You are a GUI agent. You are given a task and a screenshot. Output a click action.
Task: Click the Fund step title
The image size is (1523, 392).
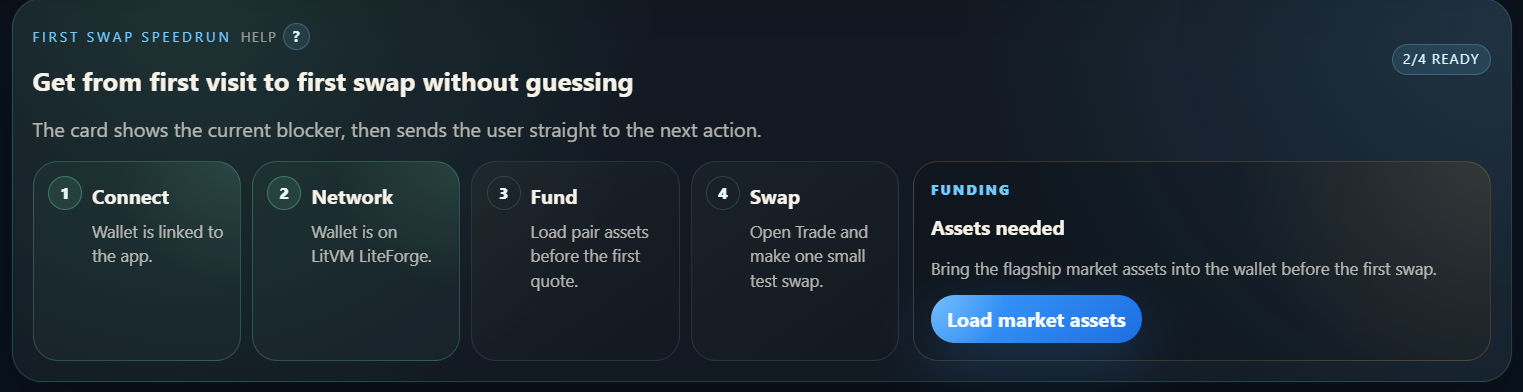click(x=554, y=197)
